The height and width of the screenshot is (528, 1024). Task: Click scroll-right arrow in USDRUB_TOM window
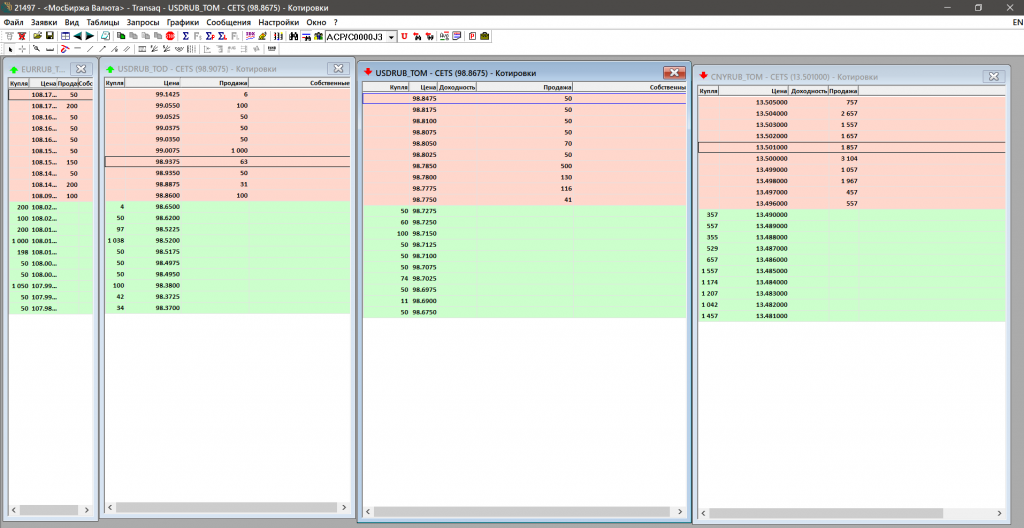click(681, 512)
